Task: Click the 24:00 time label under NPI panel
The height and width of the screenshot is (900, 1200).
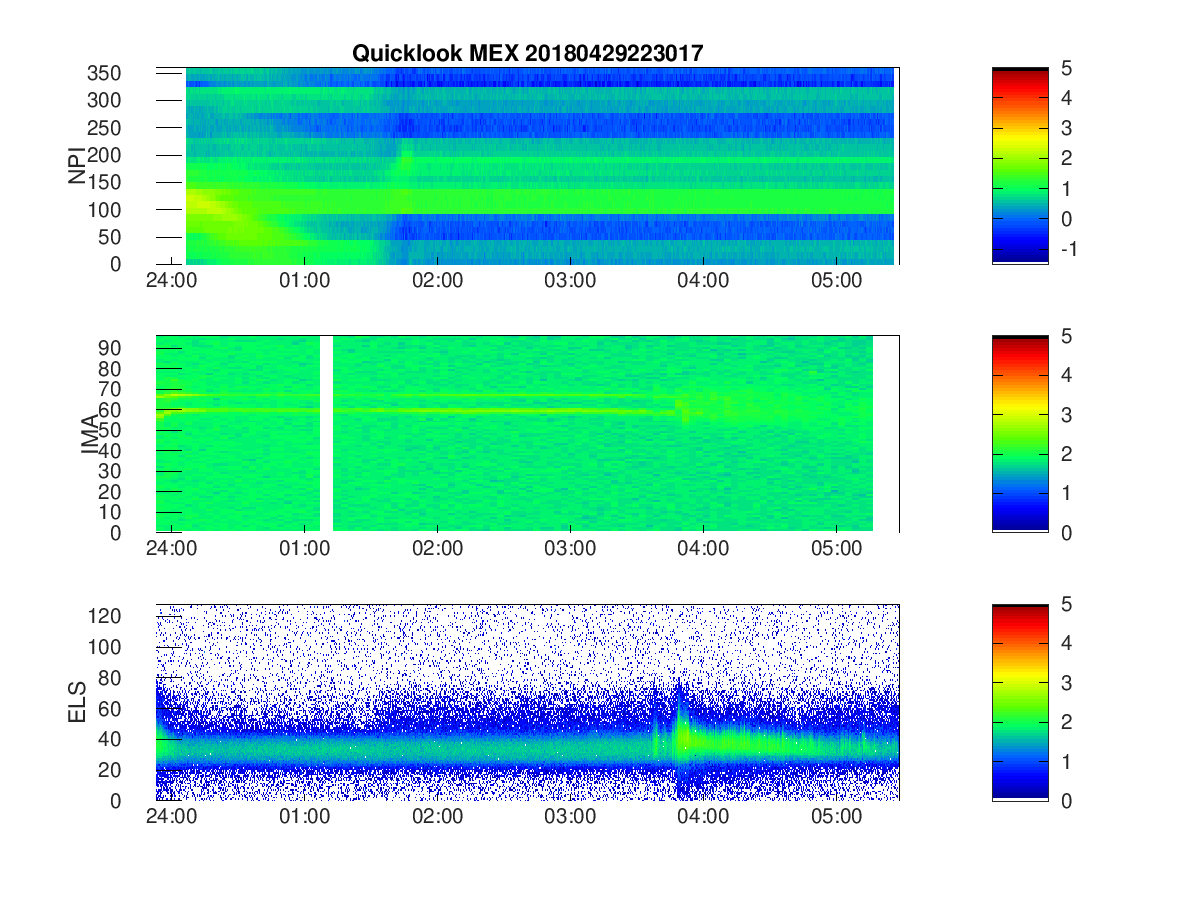Action: coord(171,281)
